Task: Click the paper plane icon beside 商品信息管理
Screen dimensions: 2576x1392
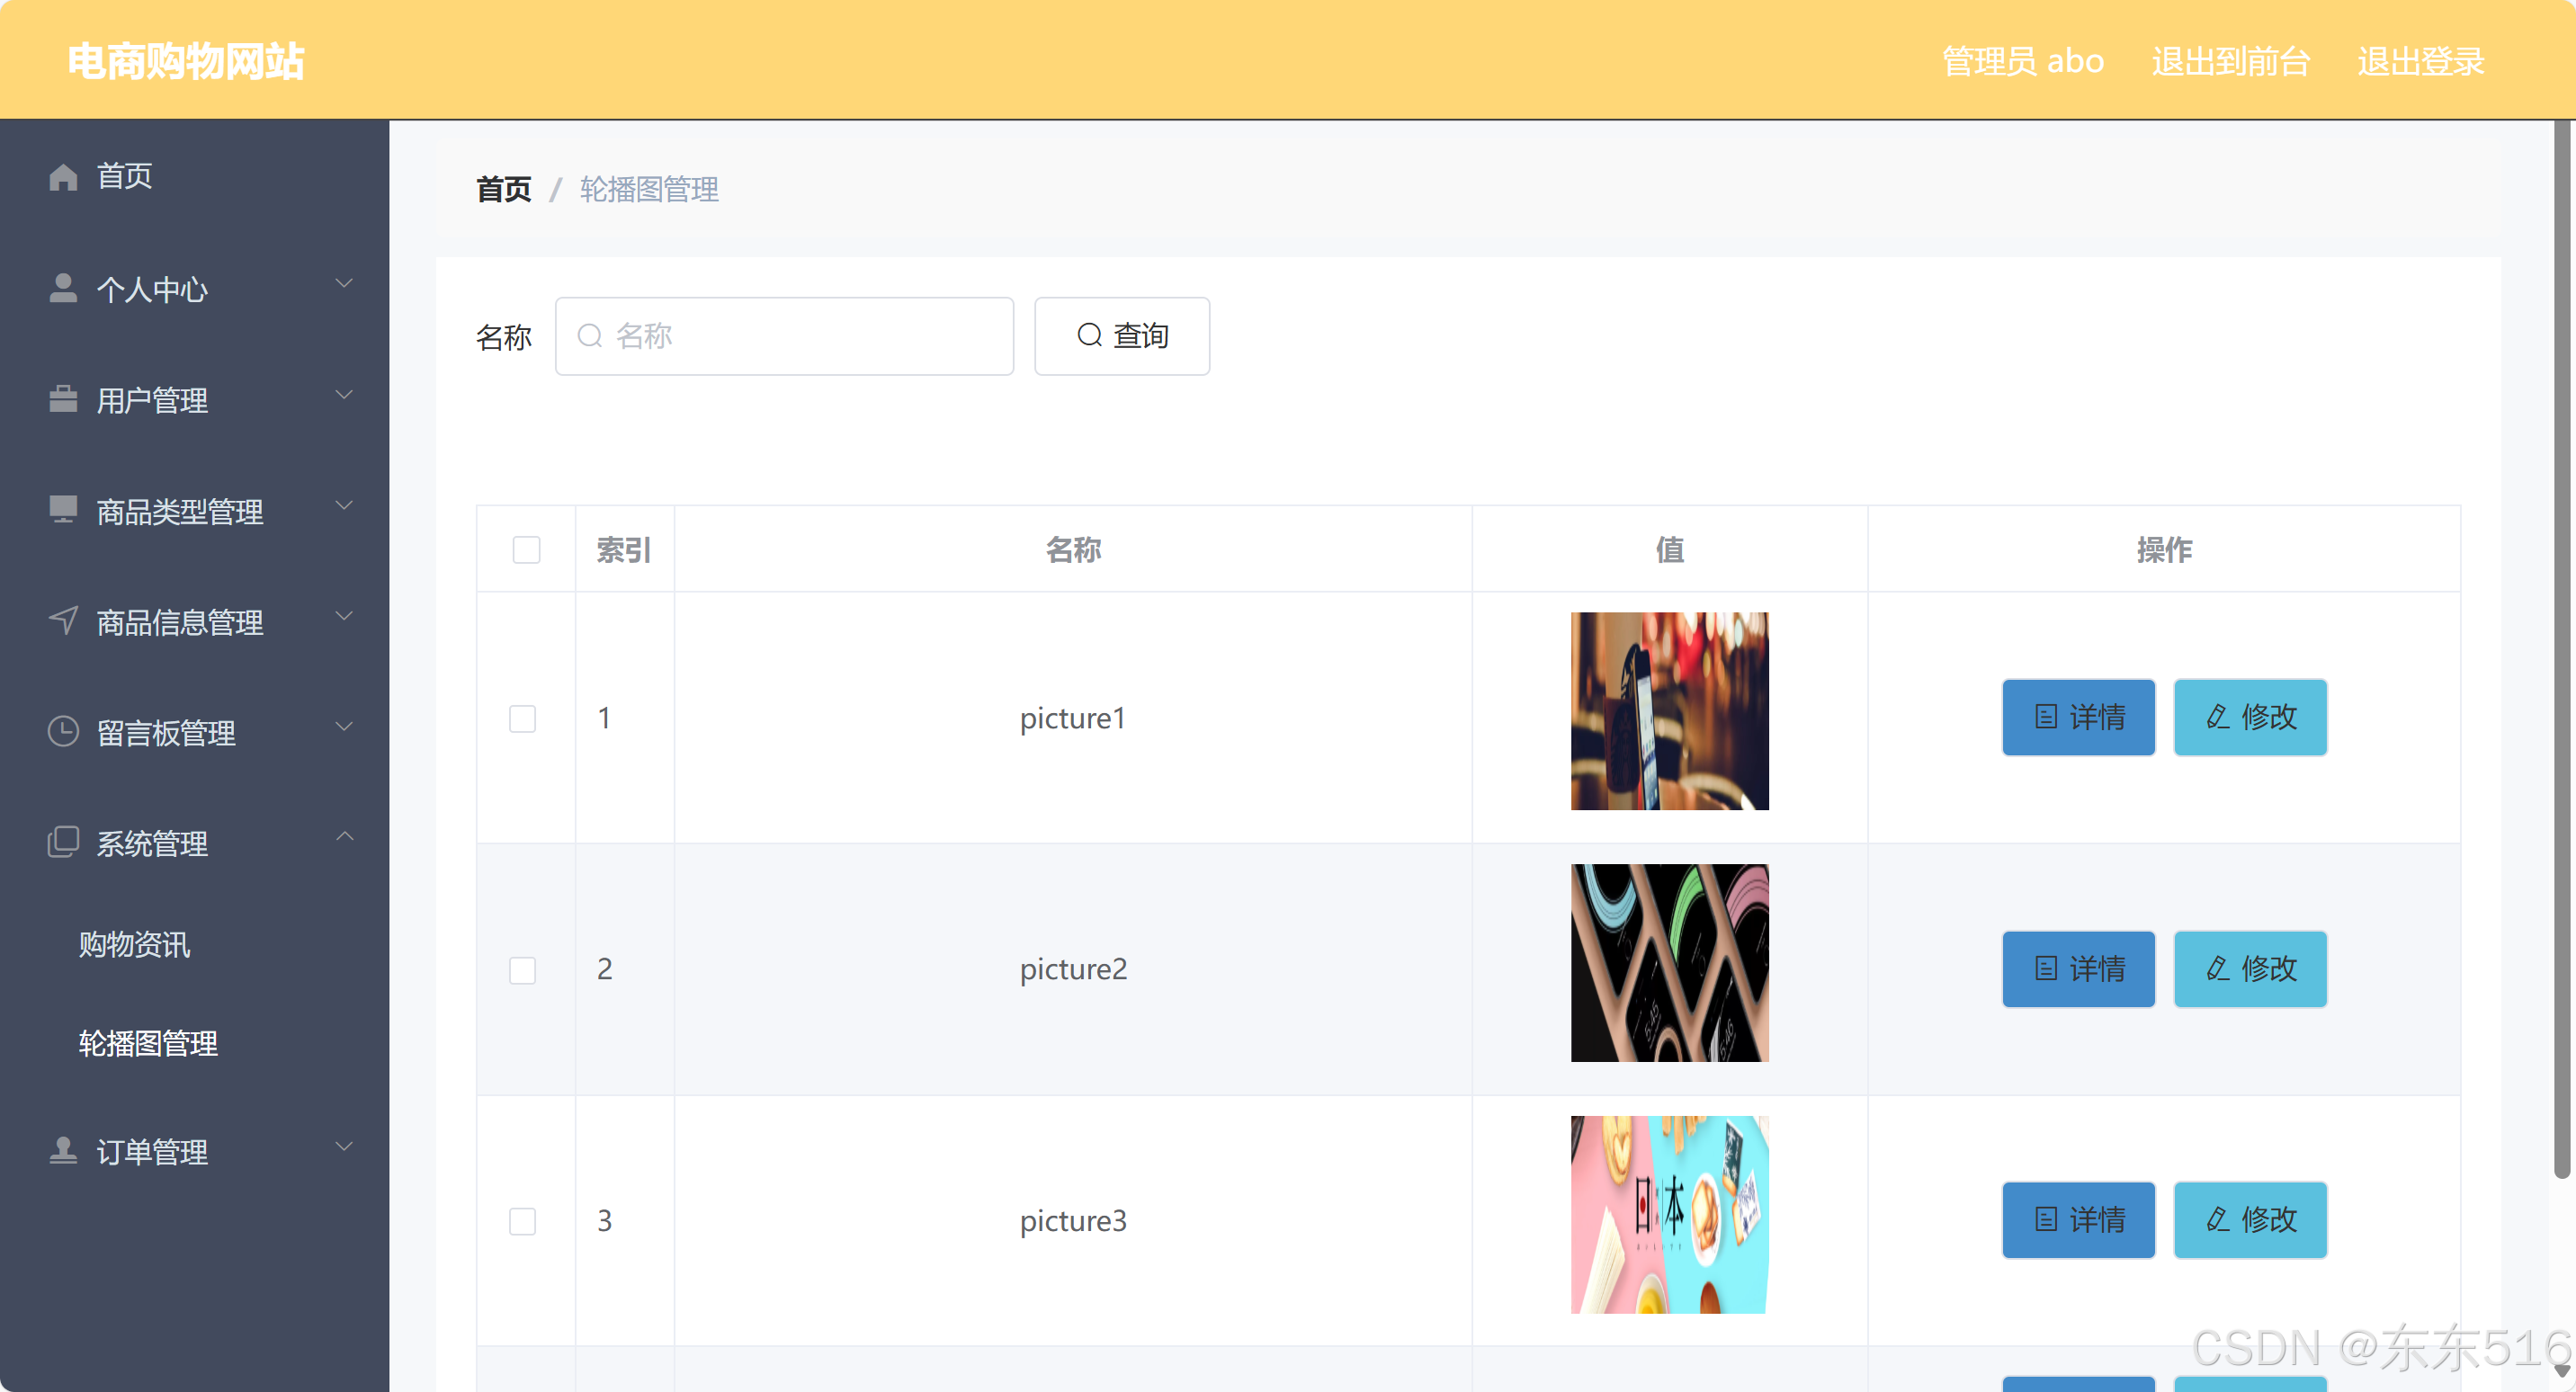Action: click(63, 621)
